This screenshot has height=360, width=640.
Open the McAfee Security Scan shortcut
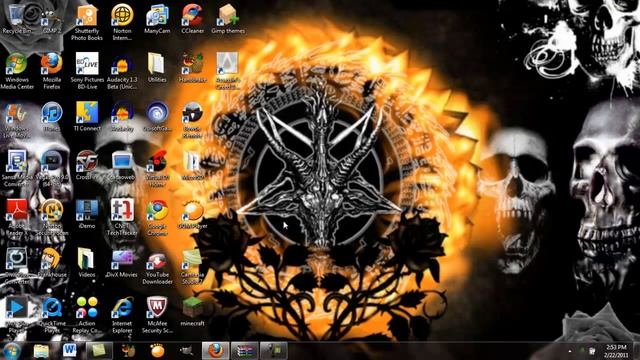157,315
